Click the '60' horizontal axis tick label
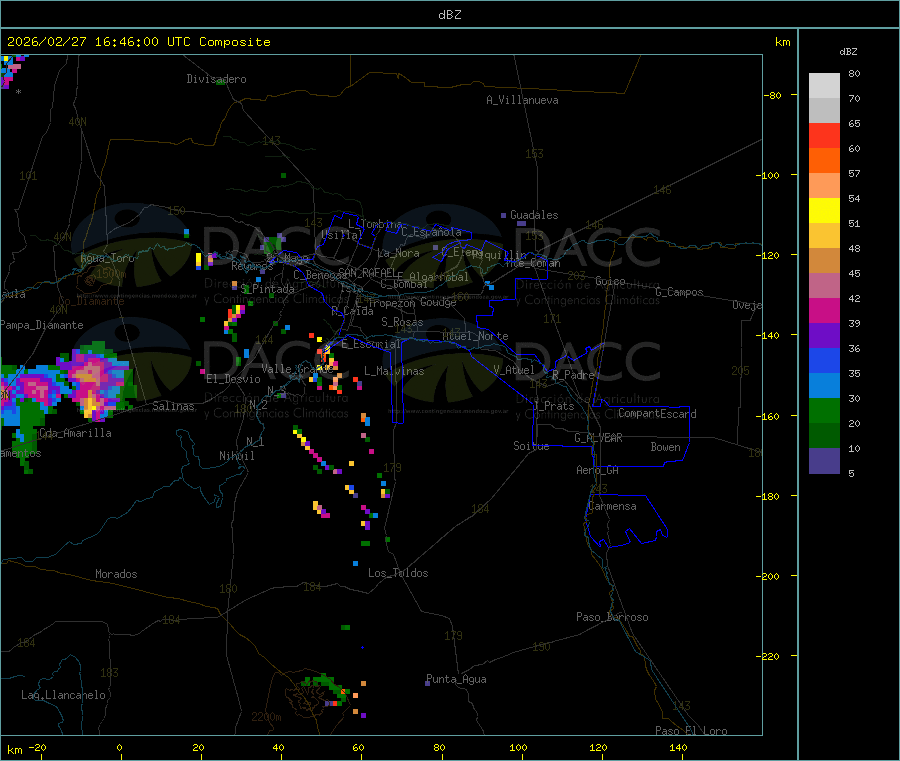Image resolution: width=900 pixels, height=761 pixels. point(358,747)
